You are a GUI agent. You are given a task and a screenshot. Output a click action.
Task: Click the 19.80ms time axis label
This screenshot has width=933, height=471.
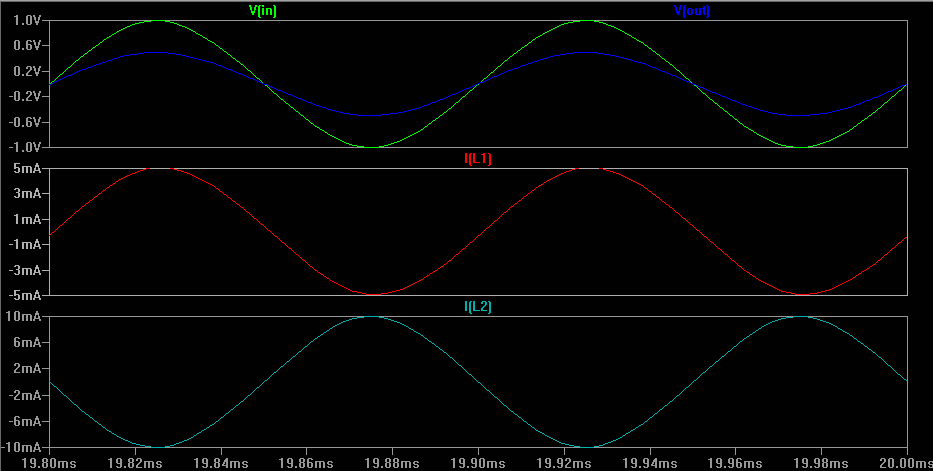point(50,463)
